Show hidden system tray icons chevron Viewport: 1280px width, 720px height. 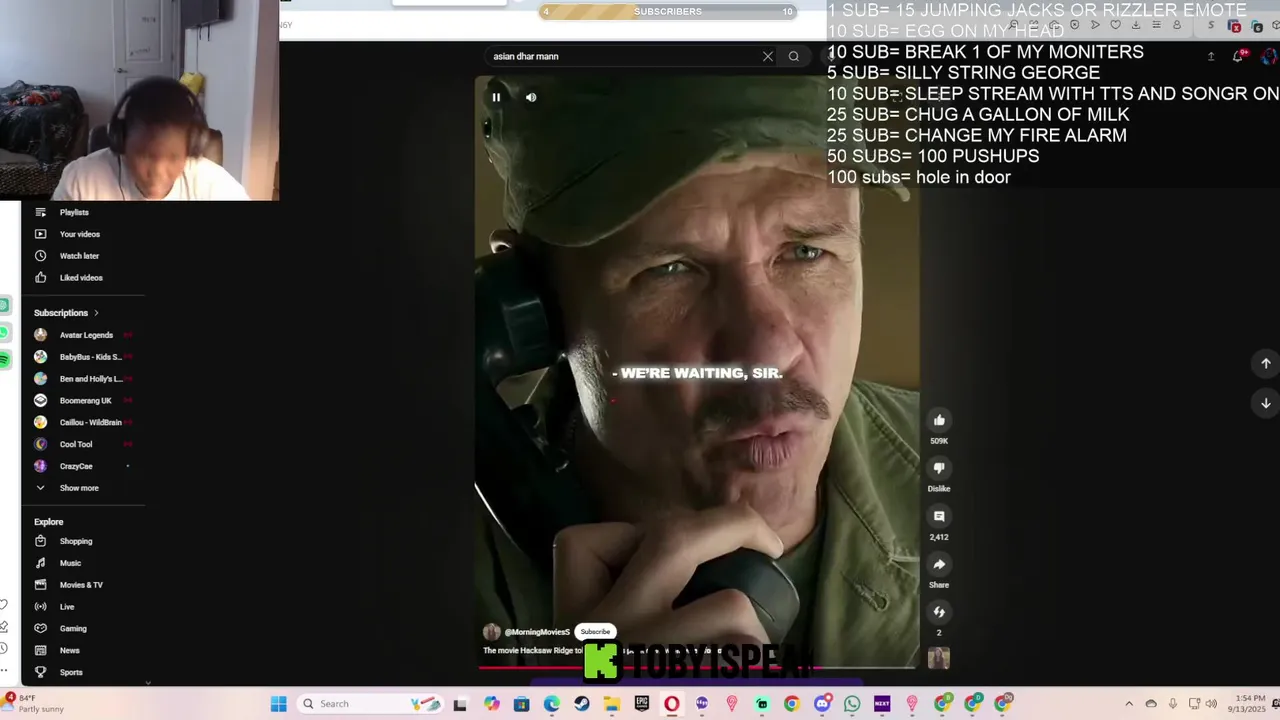click(x=1129, y=704)
